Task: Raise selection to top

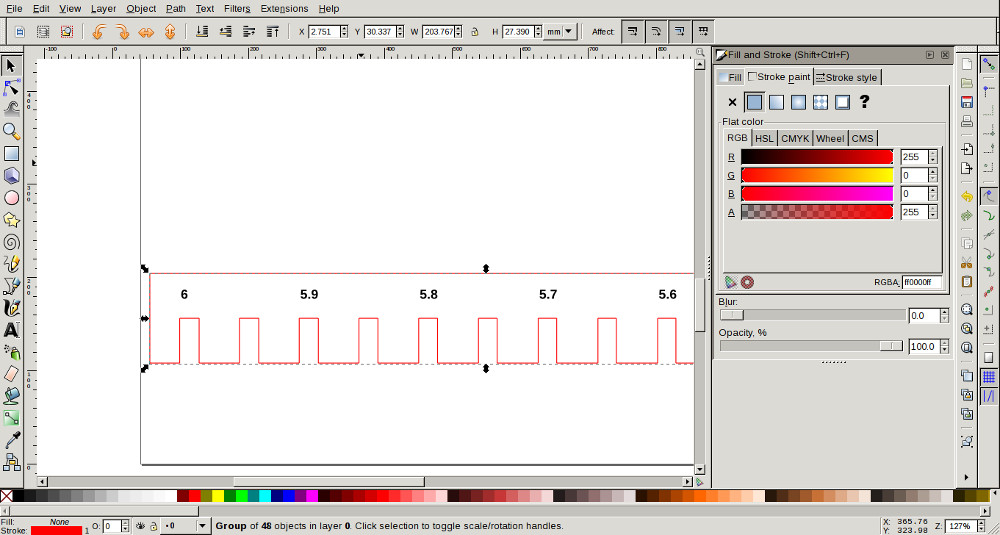Action: [273, 31]
